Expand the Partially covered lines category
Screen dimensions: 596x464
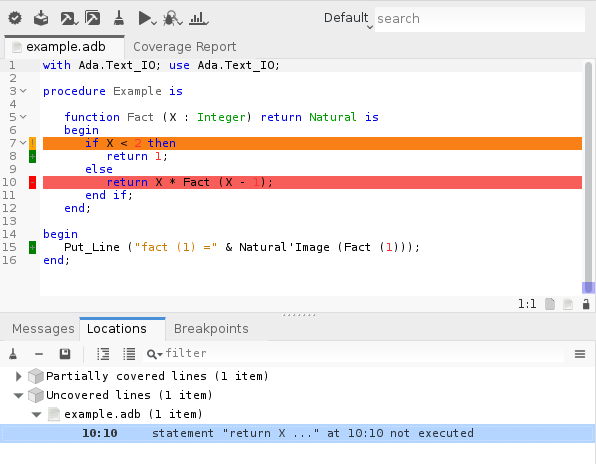point(18,376)
